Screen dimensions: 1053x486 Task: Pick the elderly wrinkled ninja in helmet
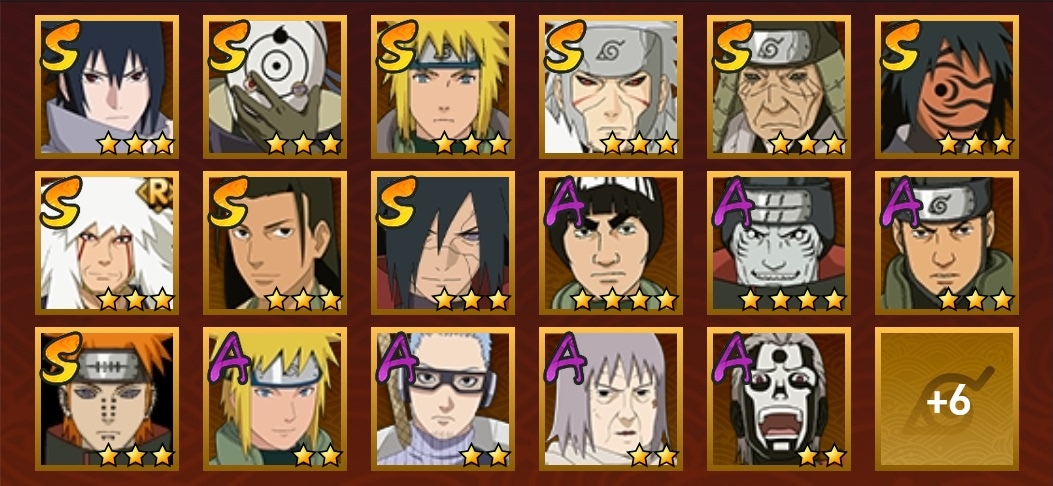778,87
